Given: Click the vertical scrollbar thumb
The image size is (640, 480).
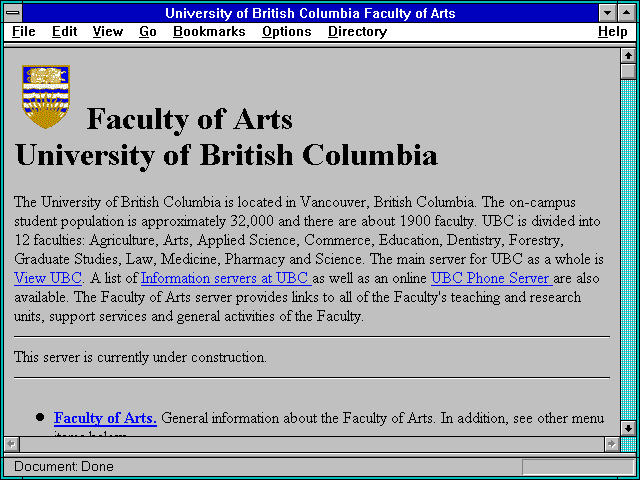Looking at the screenshot, I should tap(629, 71).
